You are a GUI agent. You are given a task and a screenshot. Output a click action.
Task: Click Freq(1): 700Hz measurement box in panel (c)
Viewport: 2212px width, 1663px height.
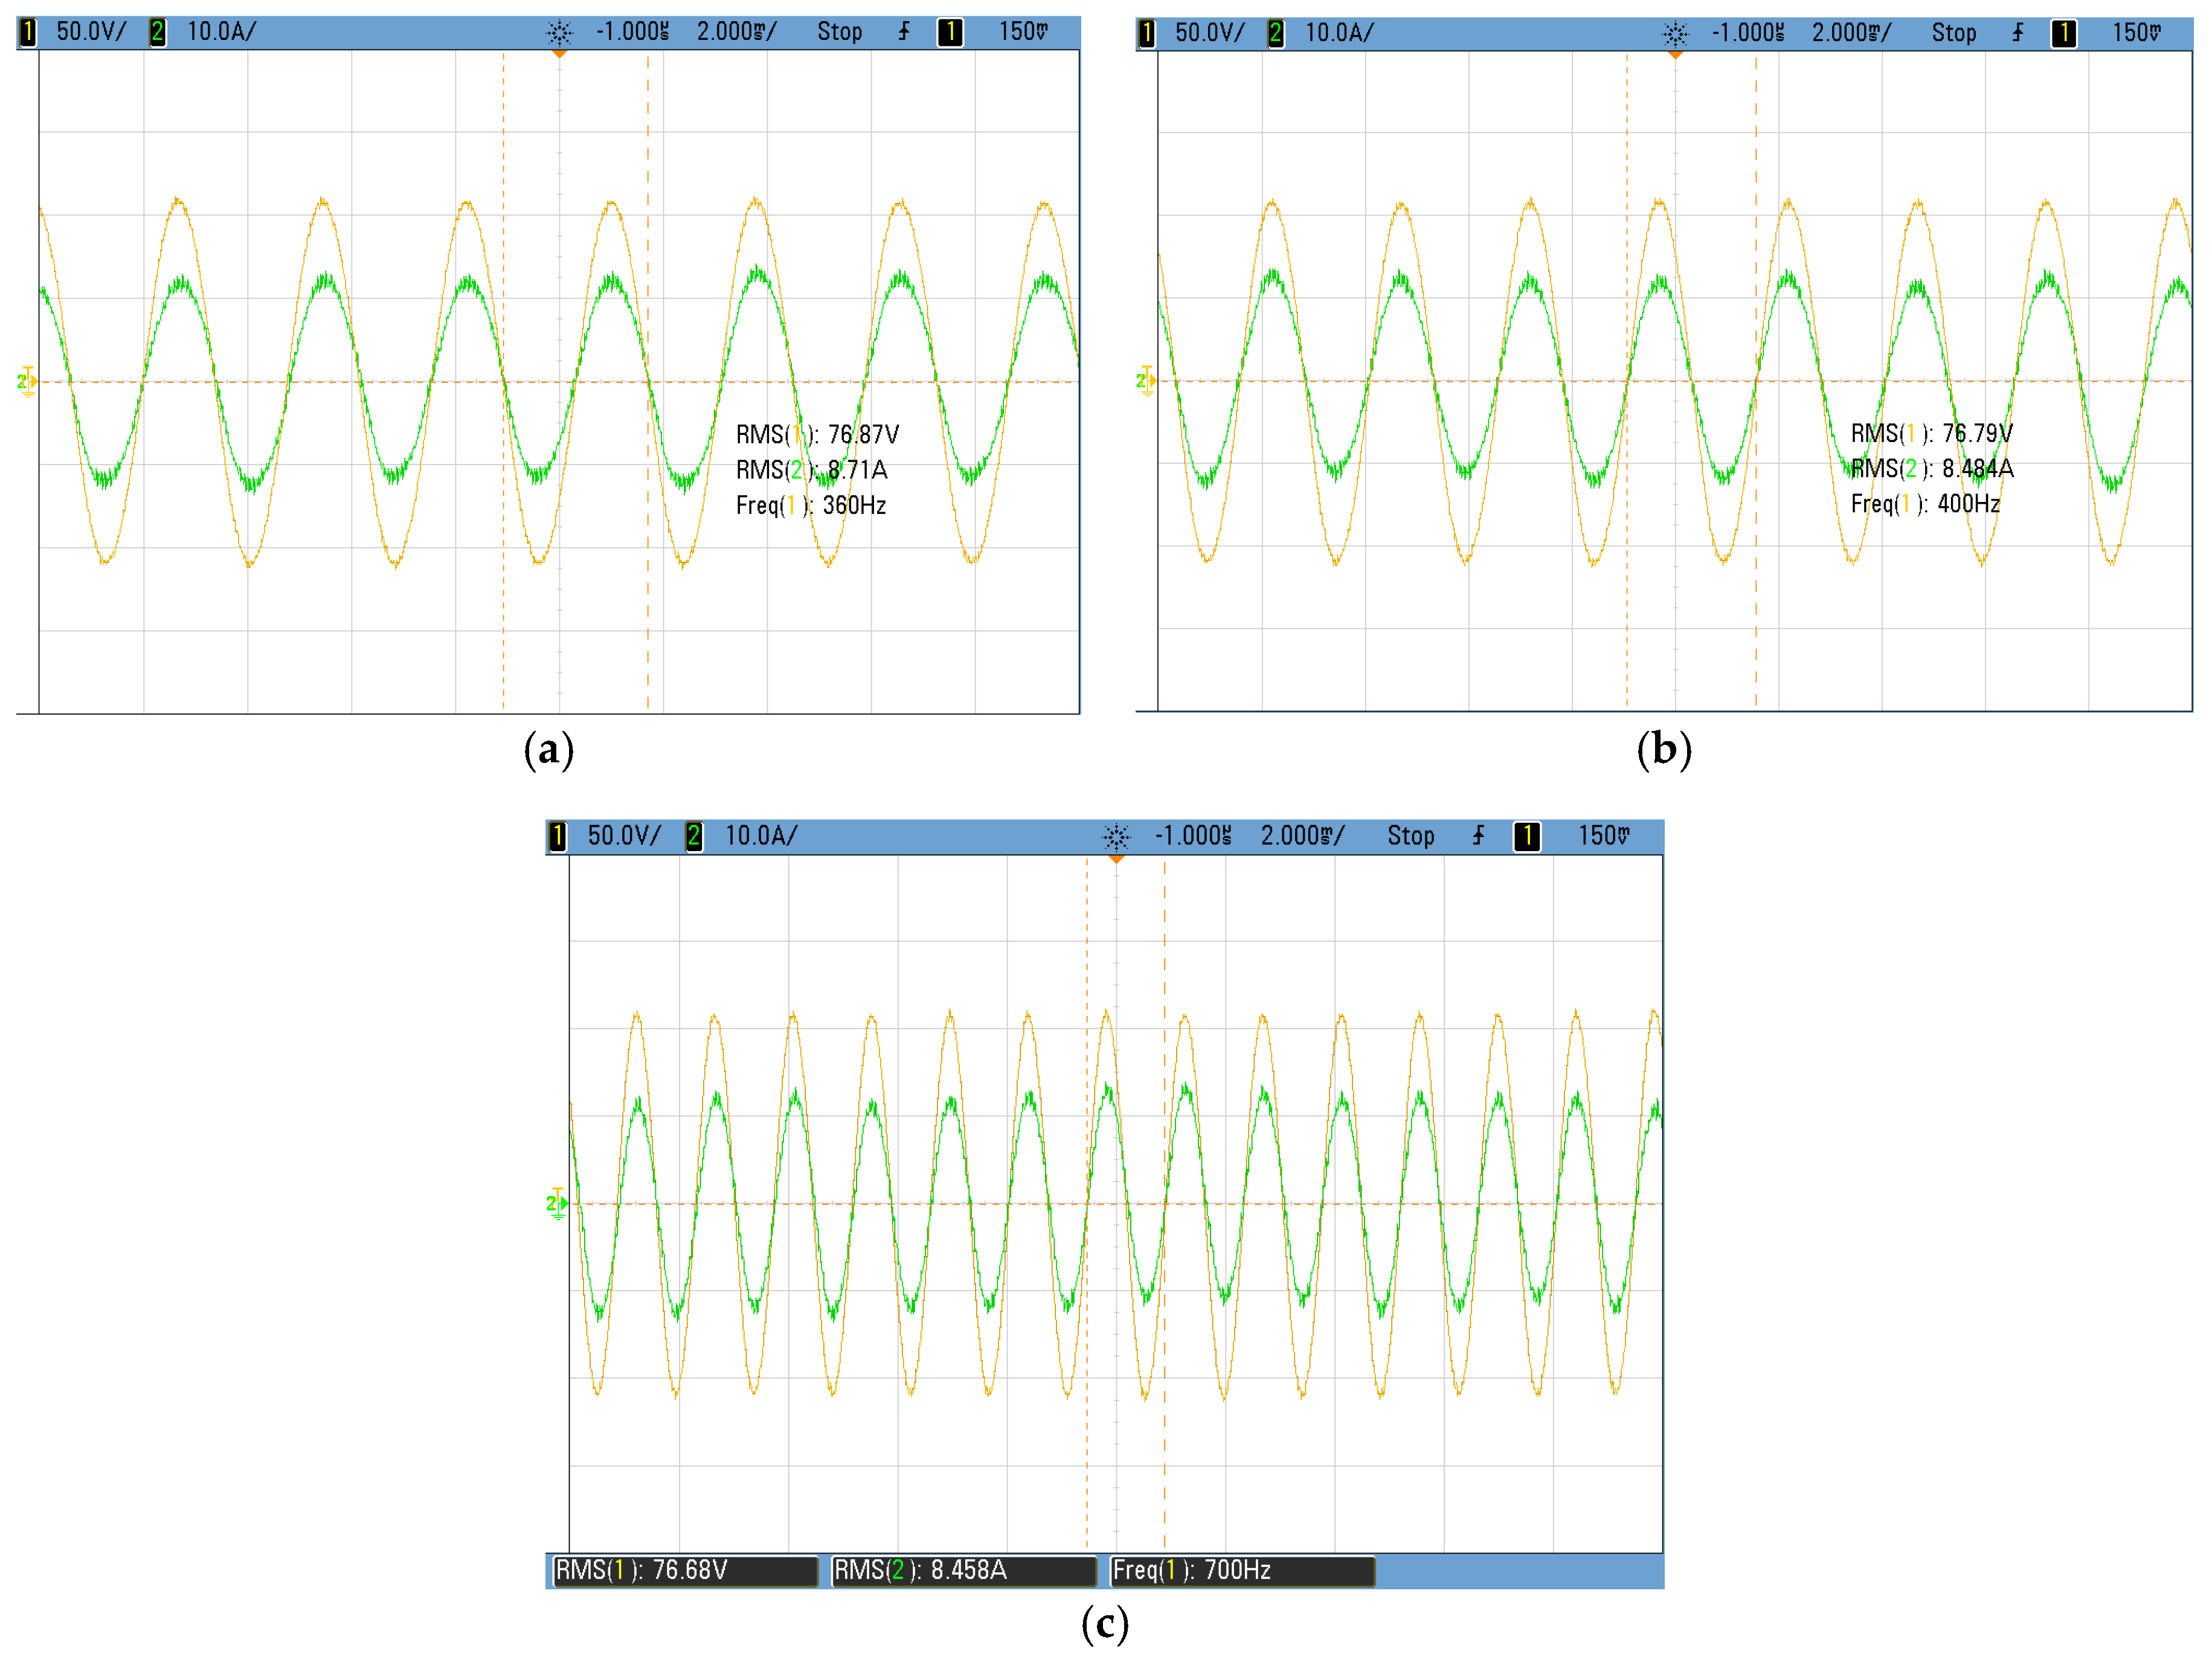[1242, 1570]
